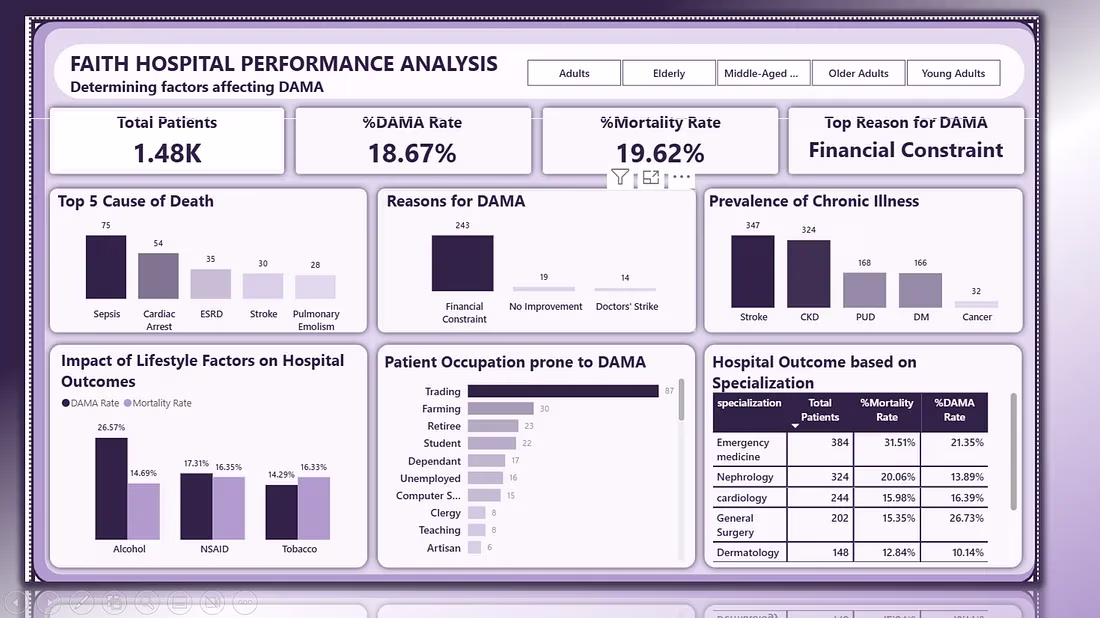1100x618 pixels.
Task: Click the Computer S... occupation label
Action: (428, 495)
